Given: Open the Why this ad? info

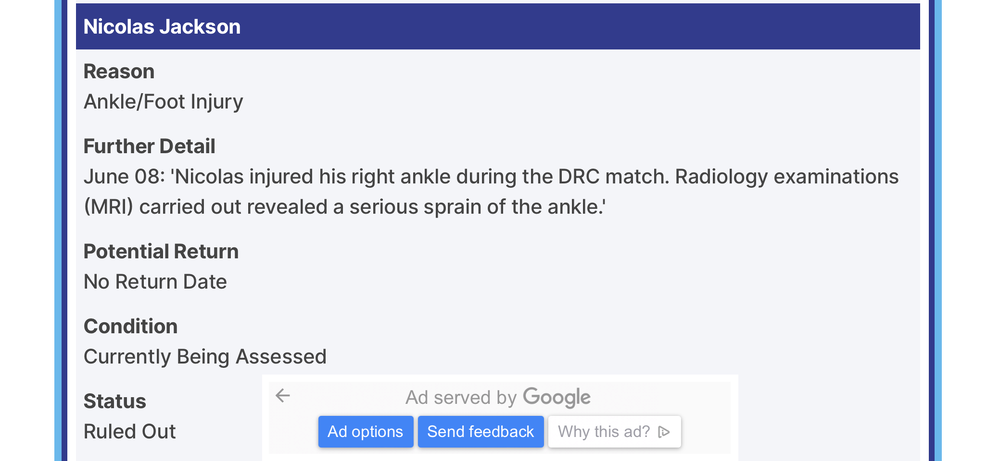Looking at the screenshot, I should click(x=614, y=432).
